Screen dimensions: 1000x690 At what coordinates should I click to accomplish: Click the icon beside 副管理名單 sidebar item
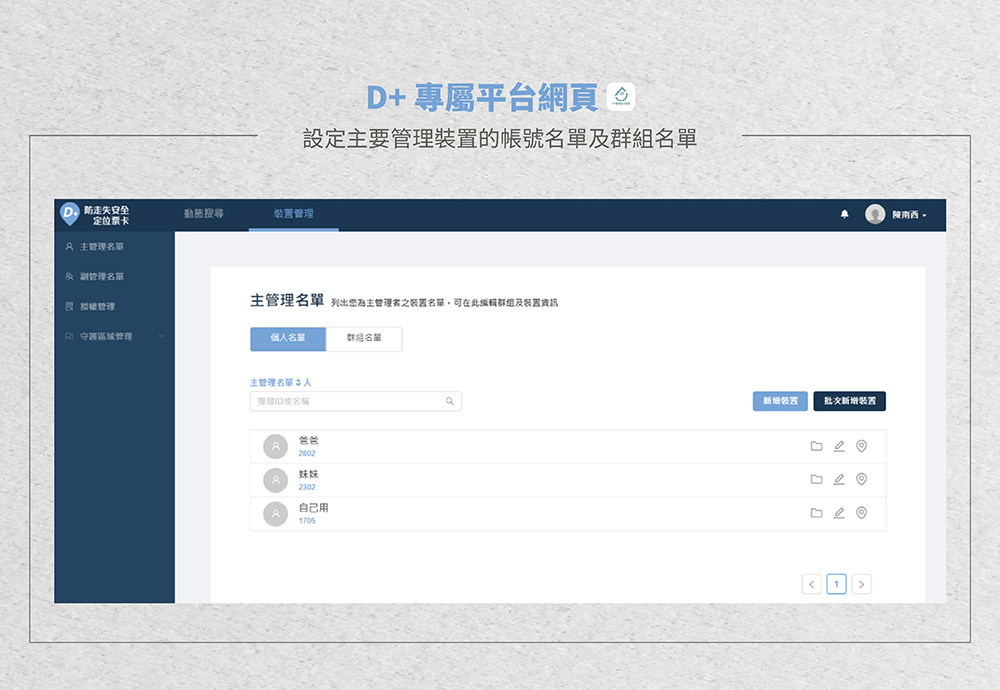[x=69, y=277]
